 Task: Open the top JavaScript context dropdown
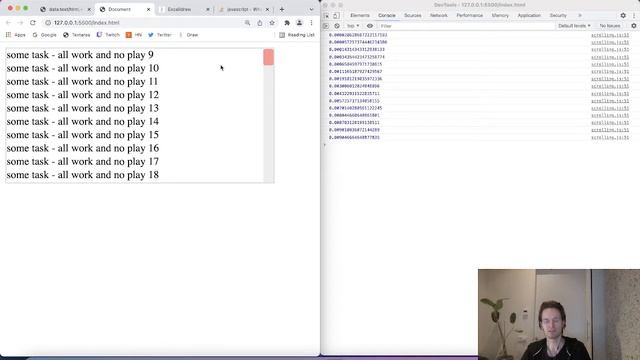click(x=353, y=26)
